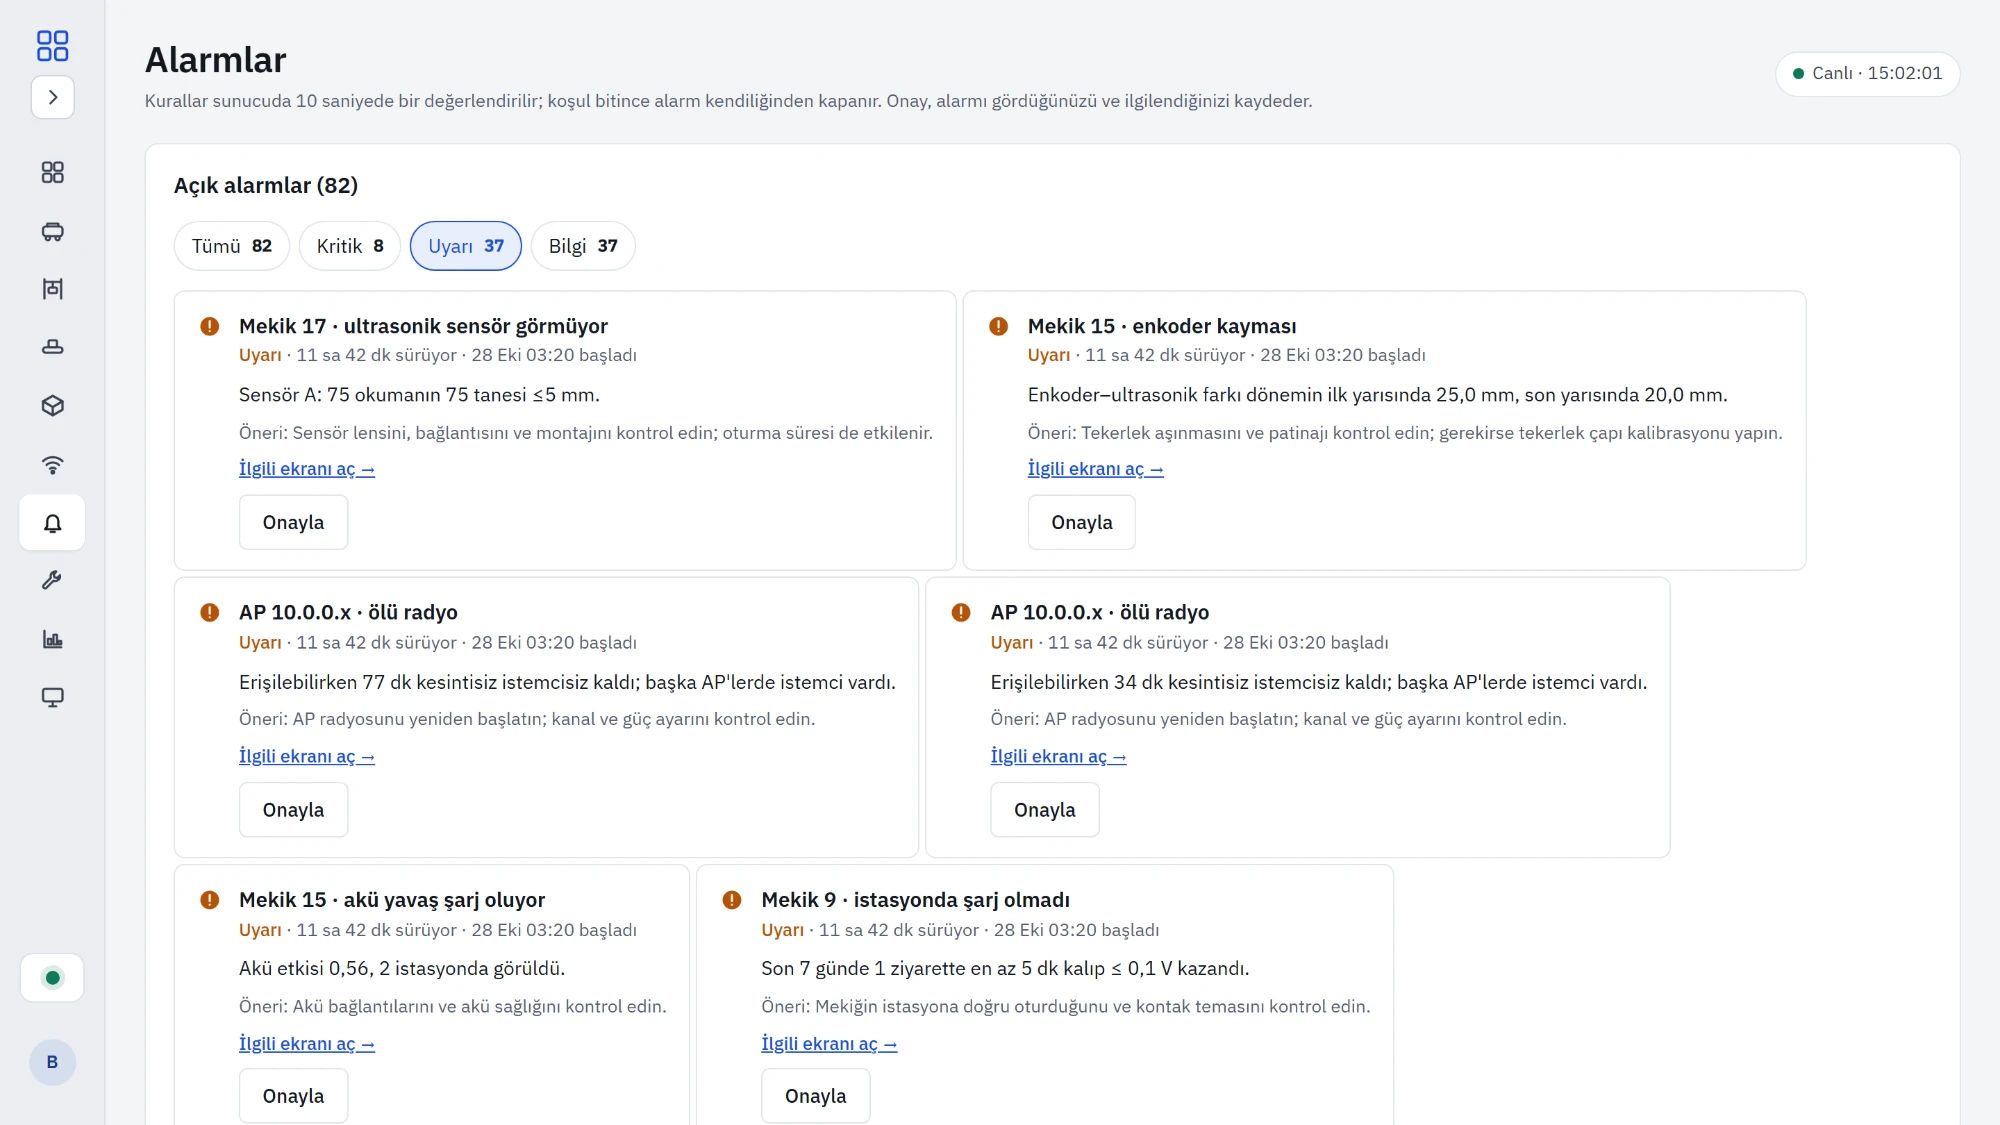
Task: Open the Wi-Fi network sidebar icon
Action: [53, 464]
